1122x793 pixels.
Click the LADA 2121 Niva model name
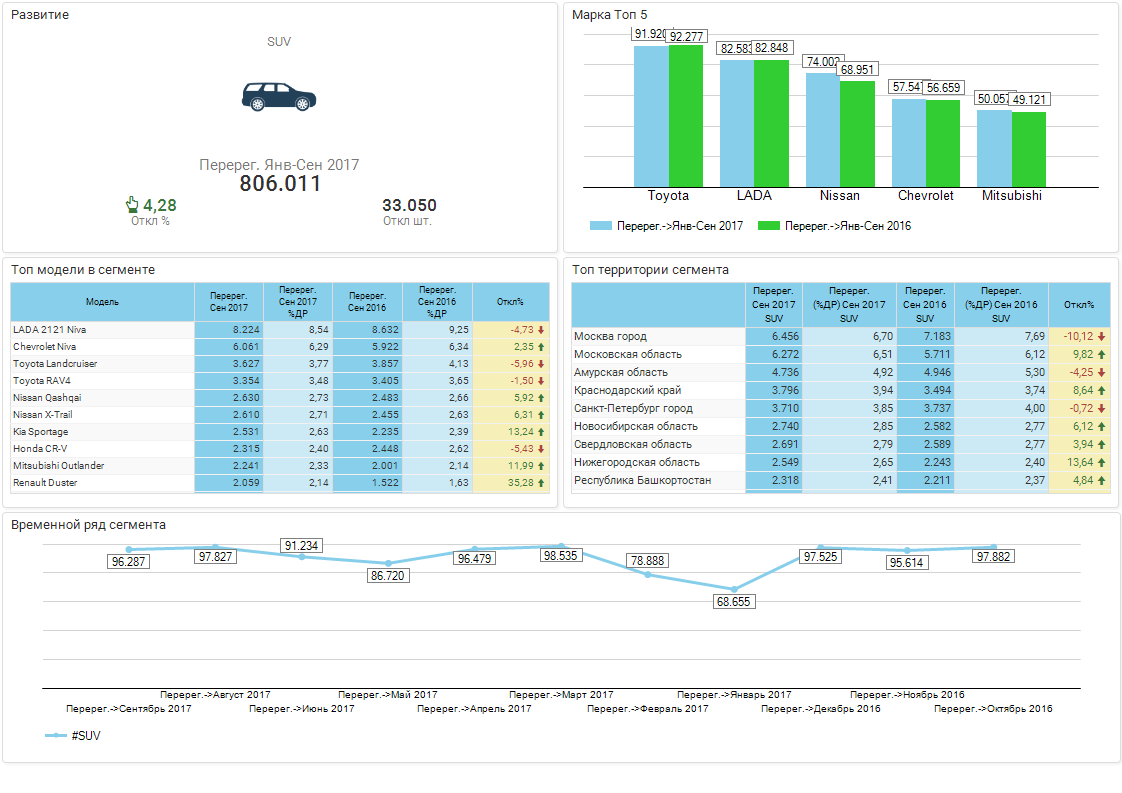point(49,330)
